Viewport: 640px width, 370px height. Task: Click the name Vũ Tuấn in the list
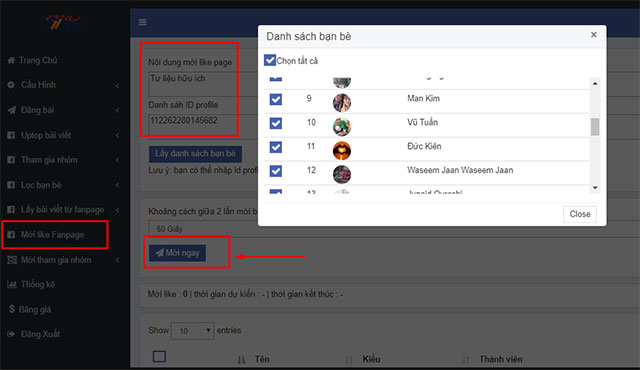[422, 122]
